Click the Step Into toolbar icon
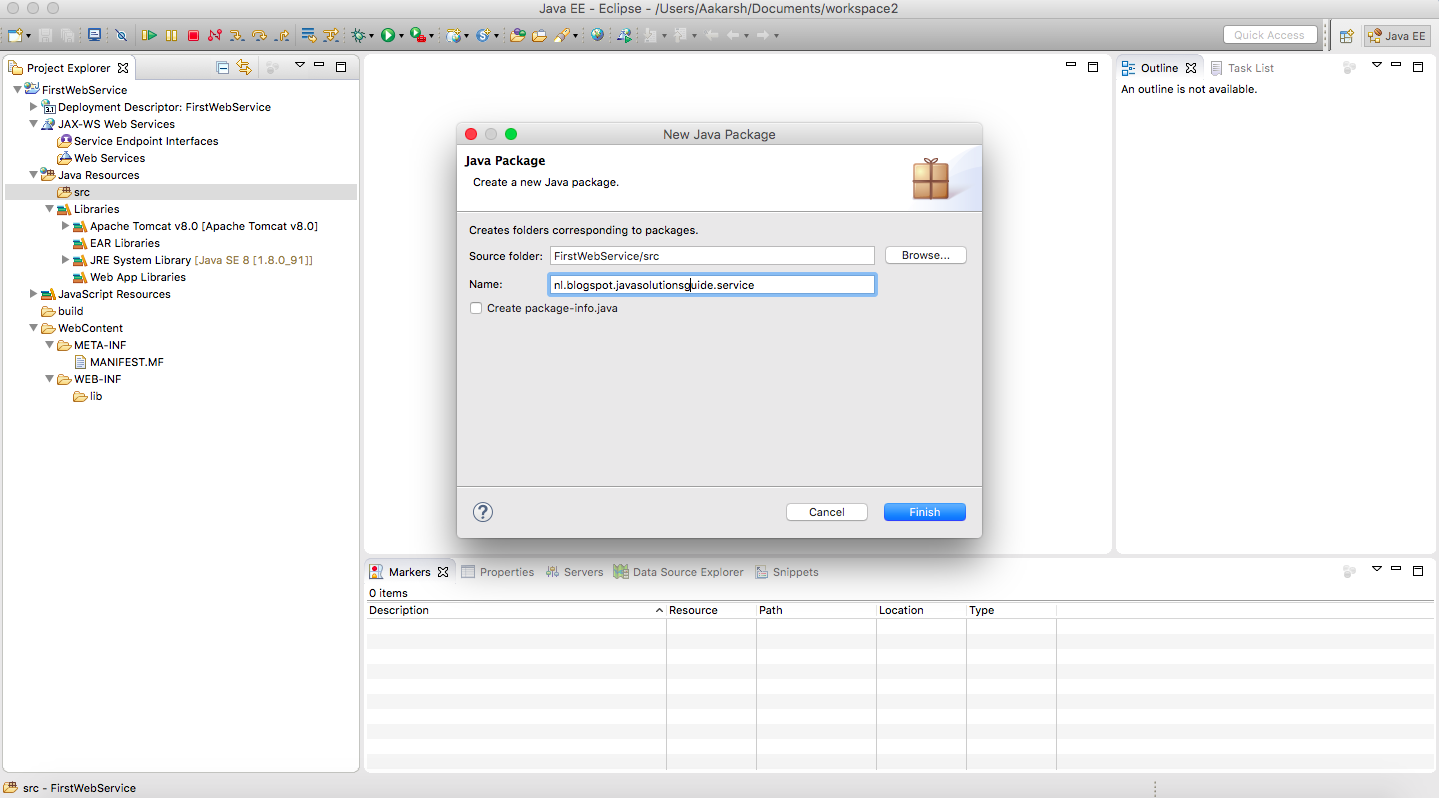Screen dimensions: 1439x798 (x=237, y=35)
